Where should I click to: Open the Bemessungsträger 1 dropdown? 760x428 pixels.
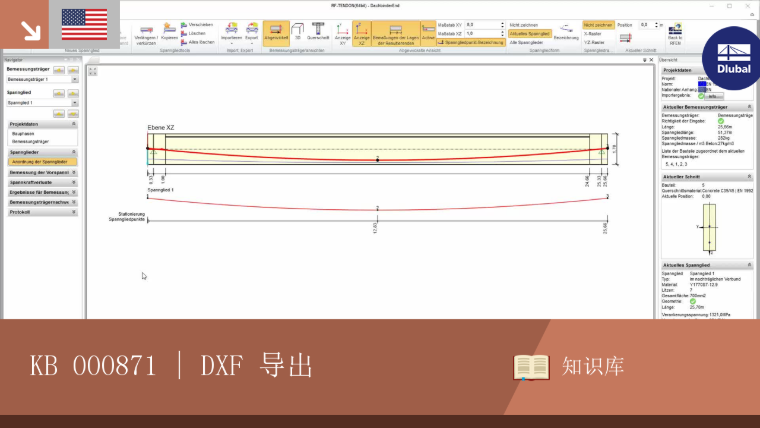click(42, 79)
